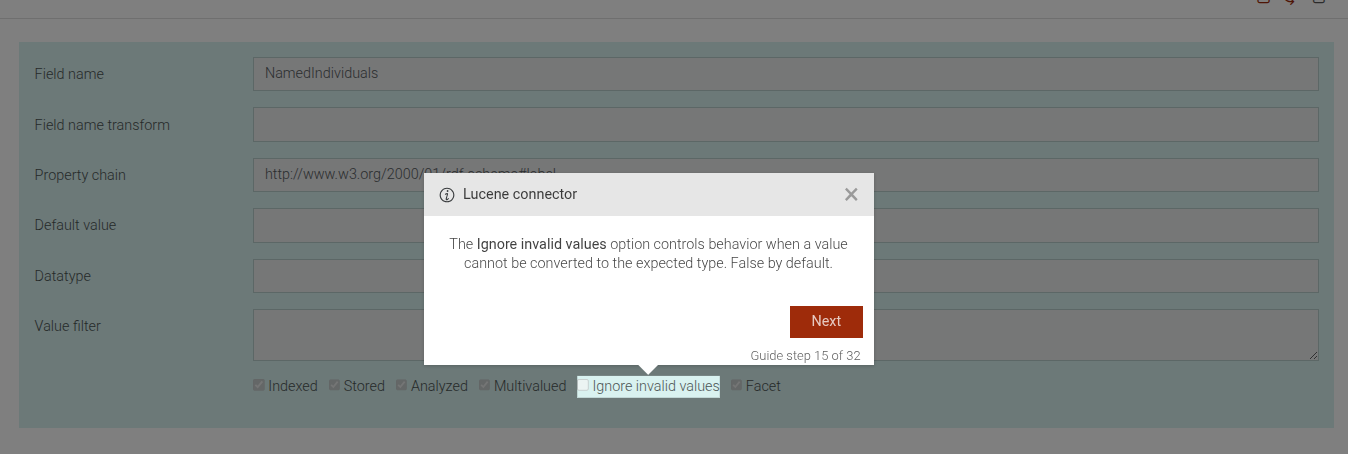Focus the Field name input with NamedIndividuals

point(785,74)
